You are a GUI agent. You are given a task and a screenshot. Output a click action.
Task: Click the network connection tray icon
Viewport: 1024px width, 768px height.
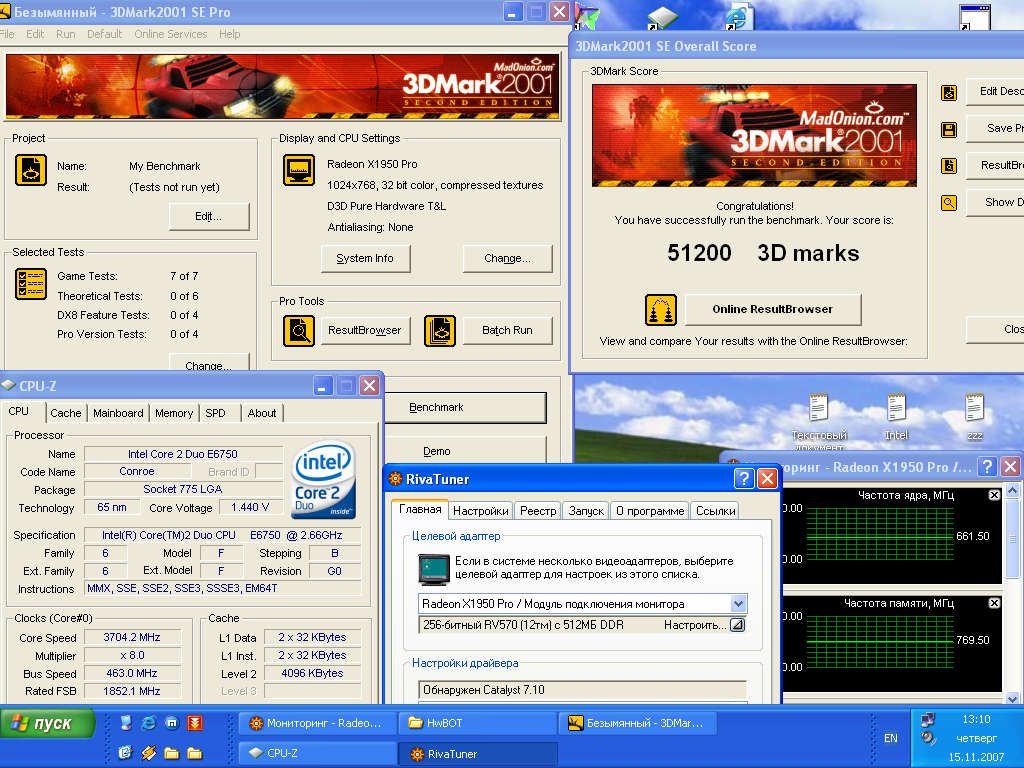(x=927, y=720)
